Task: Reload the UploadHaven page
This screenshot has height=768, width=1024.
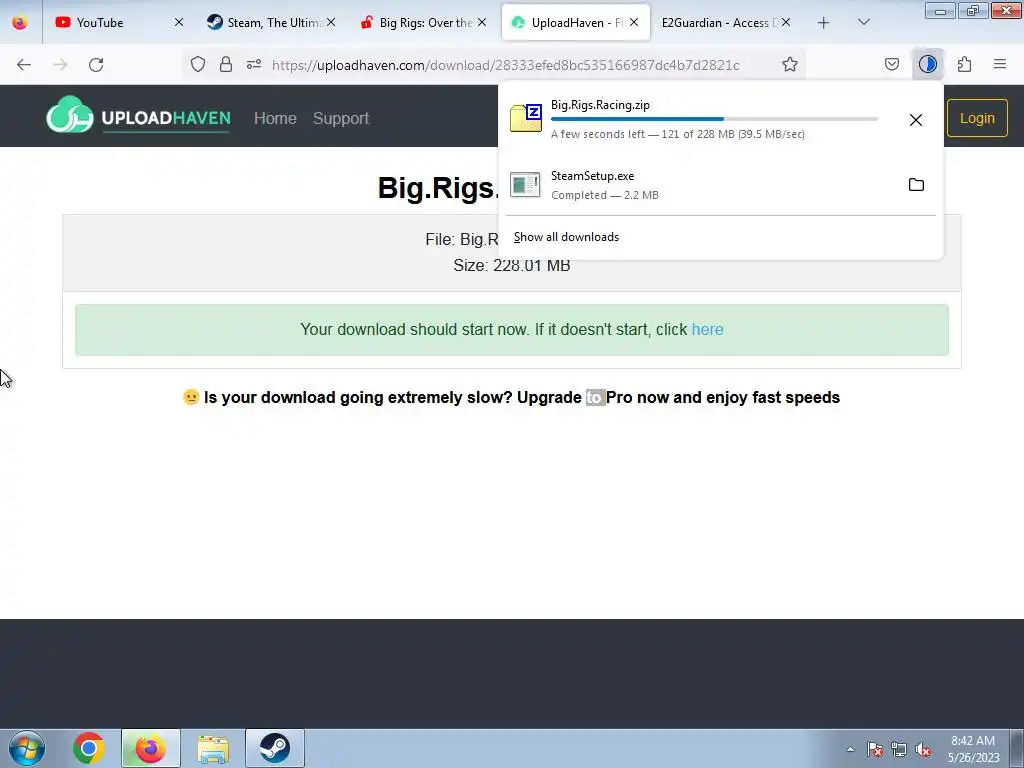Action: pos(96,65)
